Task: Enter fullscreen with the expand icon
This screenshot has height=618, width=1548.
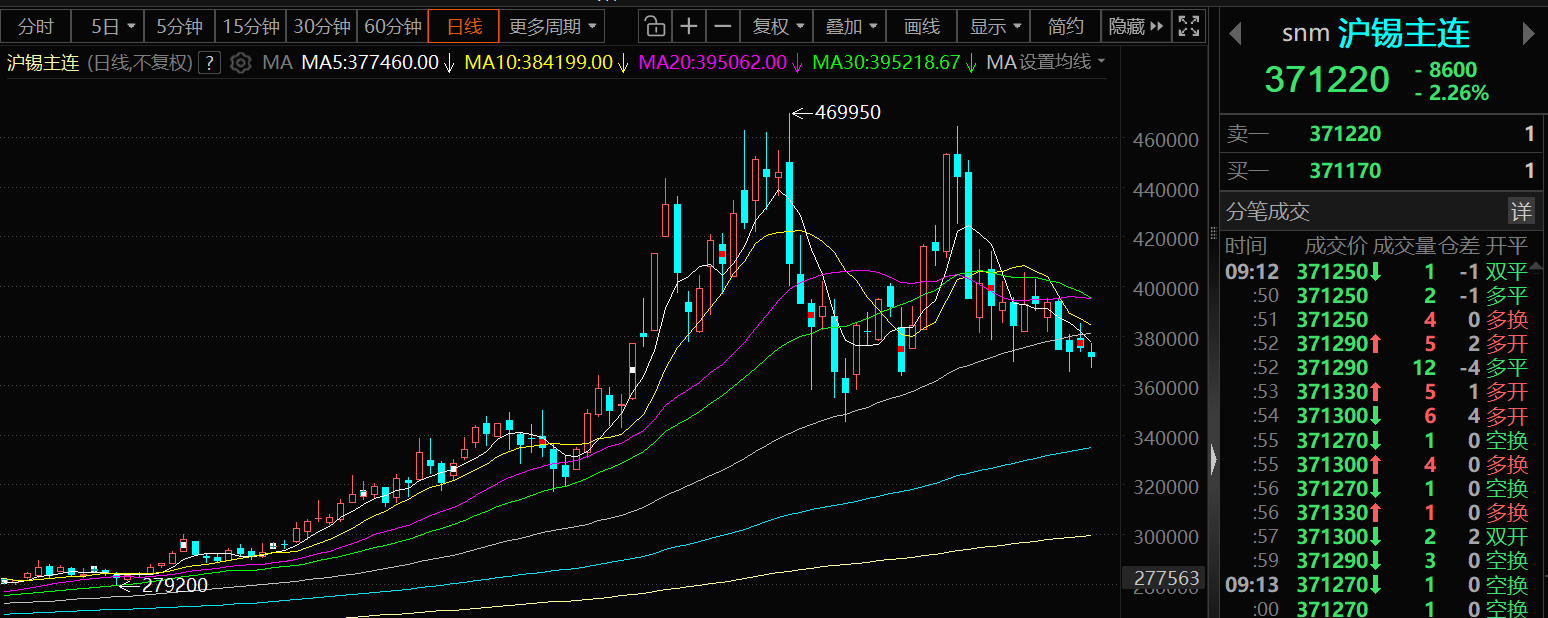Action: point(1188,26)
